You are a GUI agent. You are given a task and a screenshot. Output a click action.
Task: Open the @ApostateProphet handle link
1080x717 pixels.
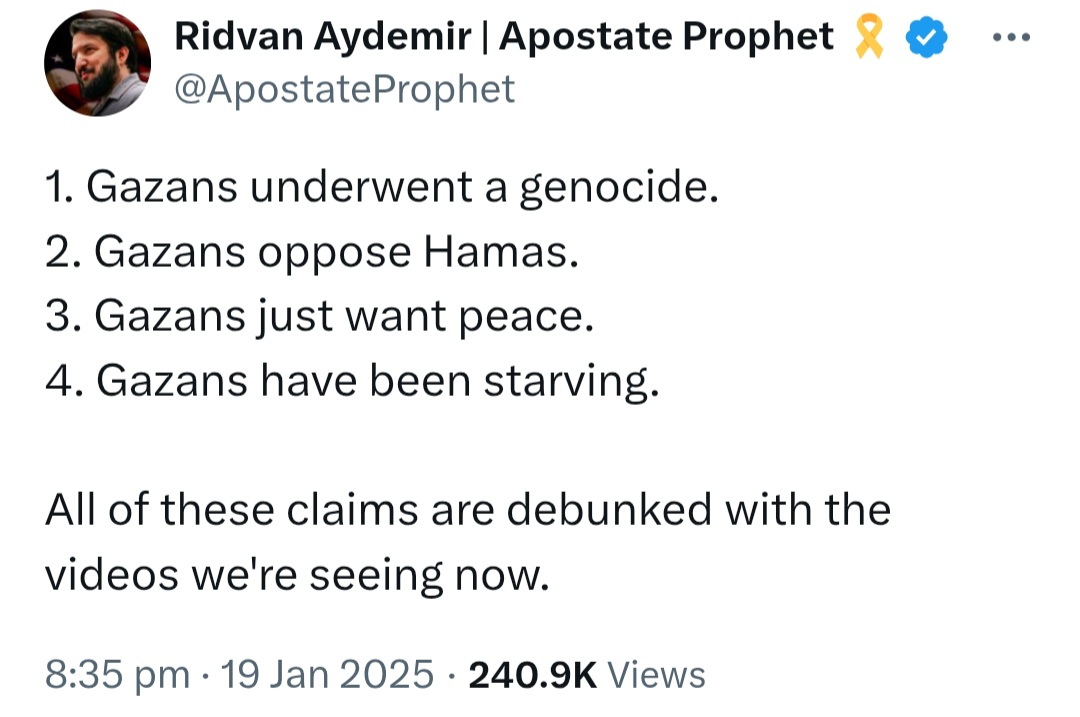[344, 90]
